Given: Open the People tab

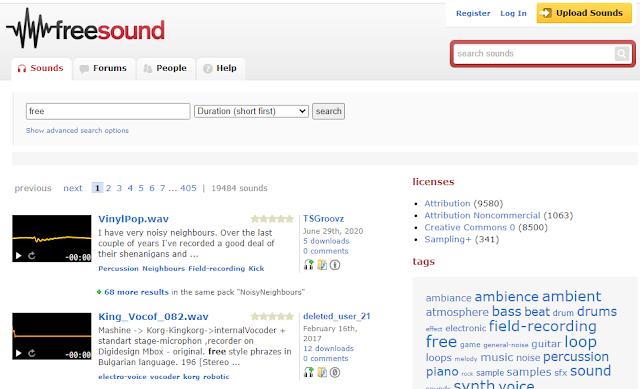Looking at the screenshot, I should pyautogui.click(x=165, y=68).
